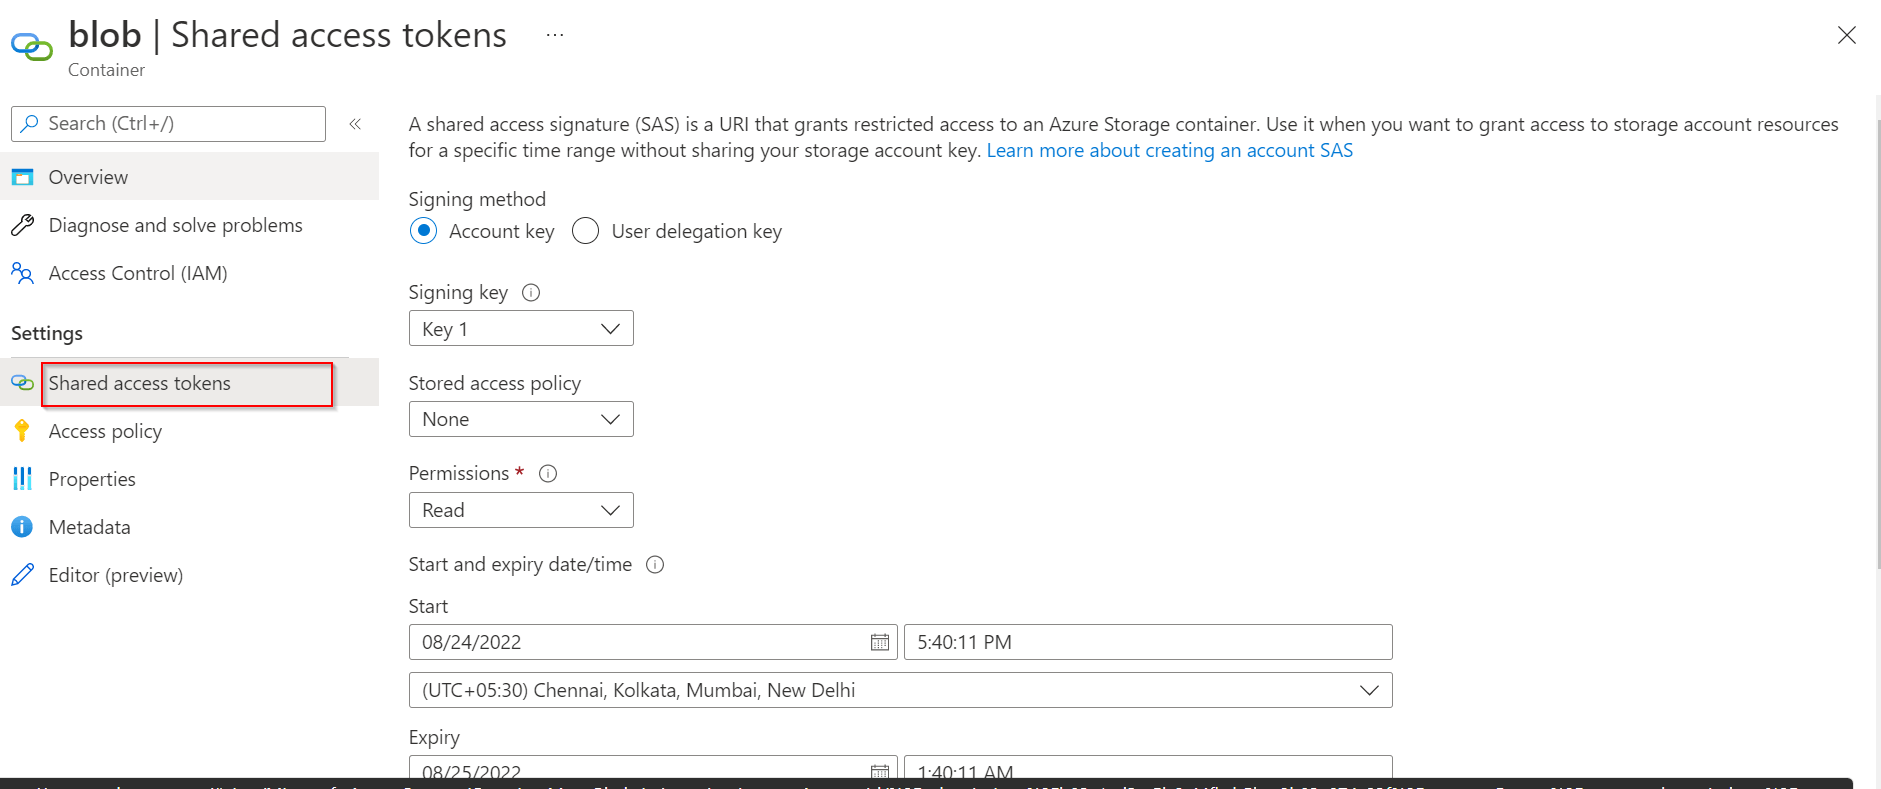Open the Start date calendar picker

pos(880,642)
